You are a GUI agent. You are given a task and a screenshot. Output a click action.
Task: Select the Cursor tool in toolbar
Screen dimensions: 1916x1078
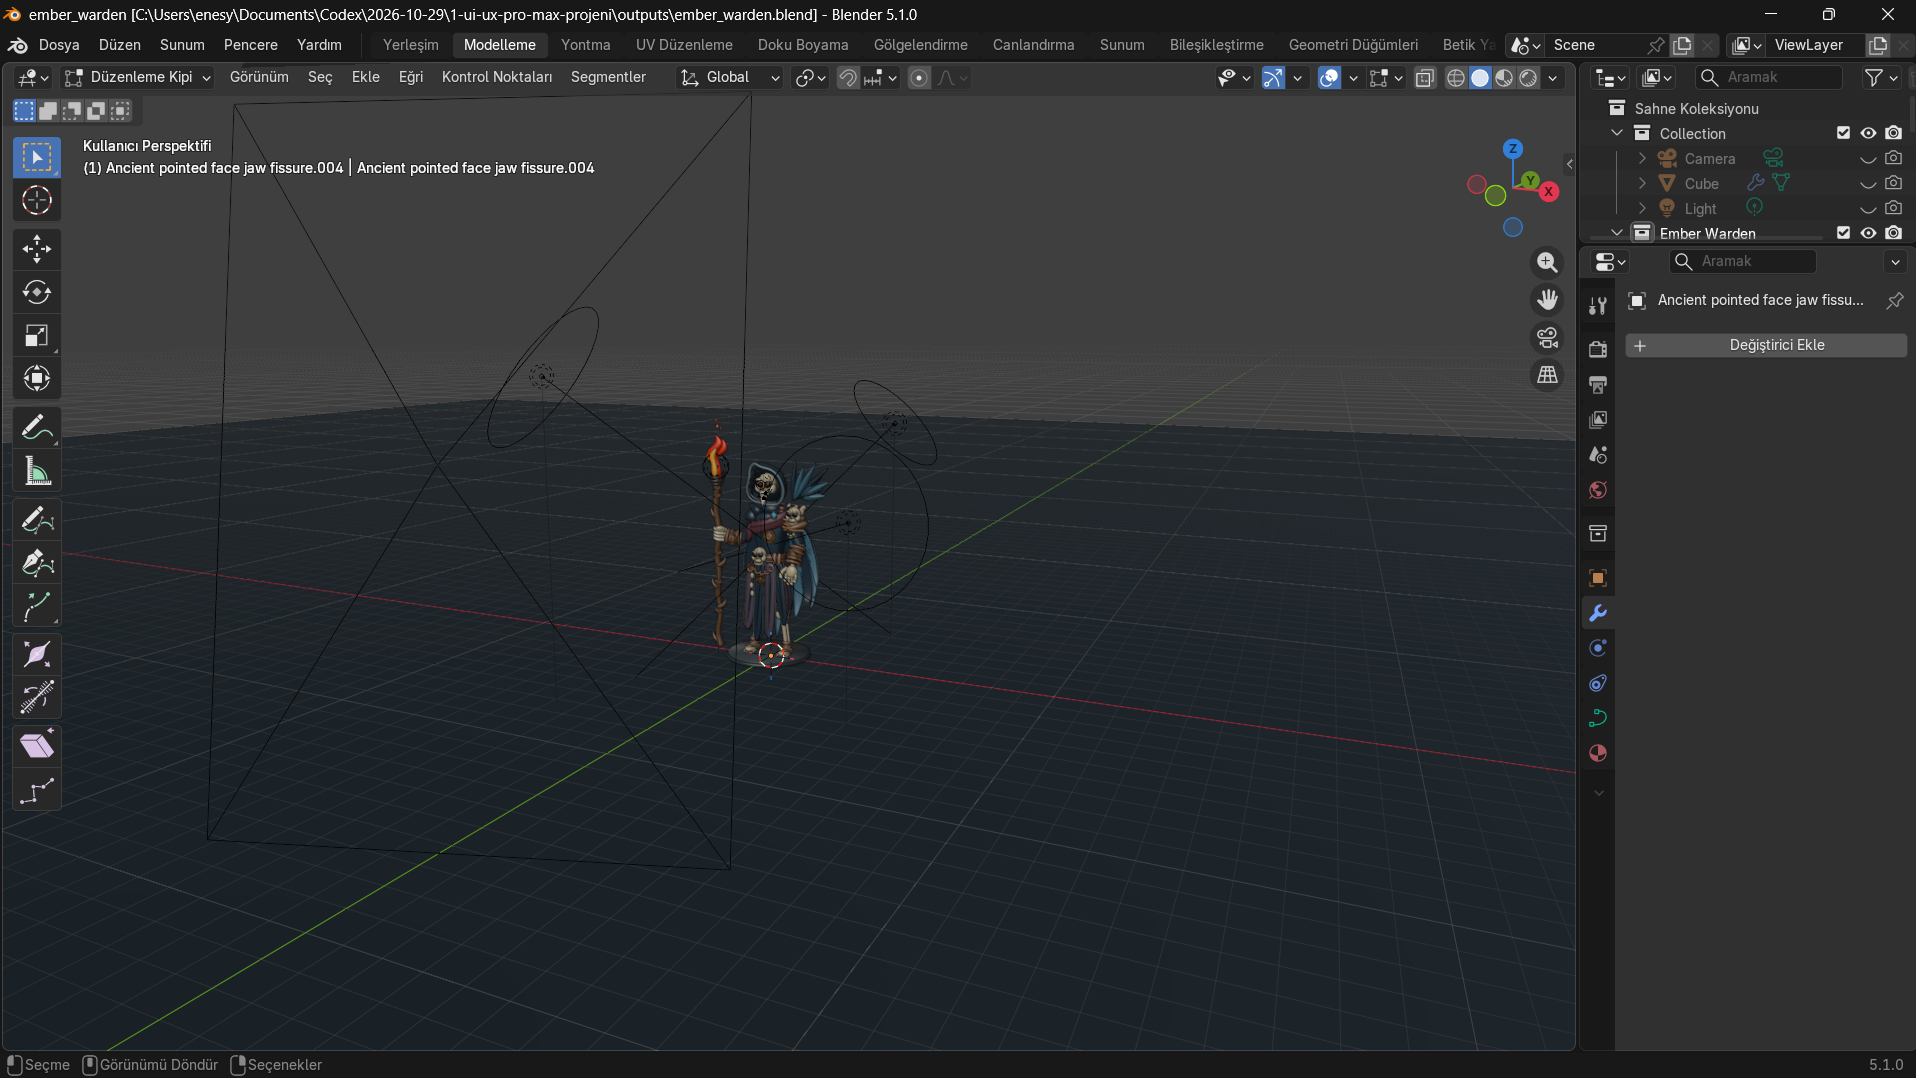(37, 201)
